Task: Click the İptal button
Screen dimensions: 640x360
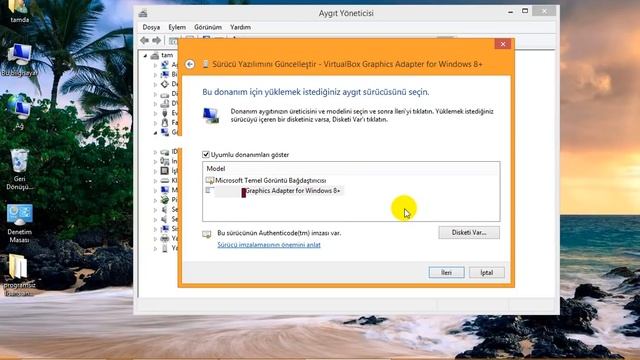Action: (487, 273)
